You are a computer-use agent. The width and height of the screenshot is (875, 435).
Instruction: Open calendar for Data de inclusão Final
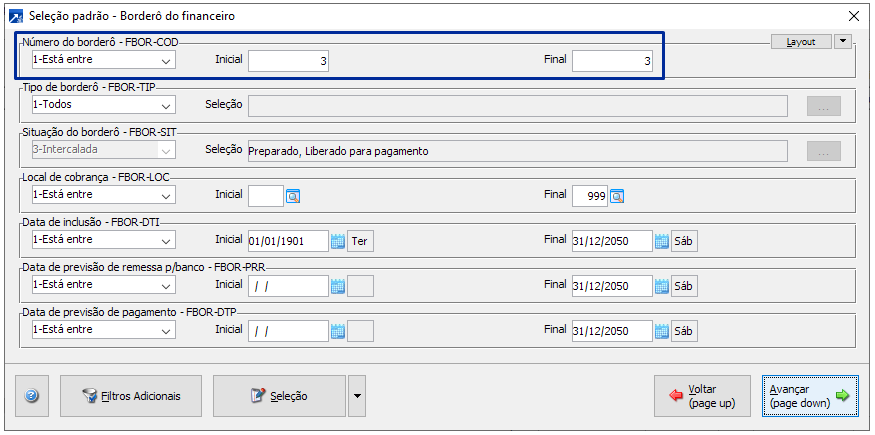click(661, 241)
